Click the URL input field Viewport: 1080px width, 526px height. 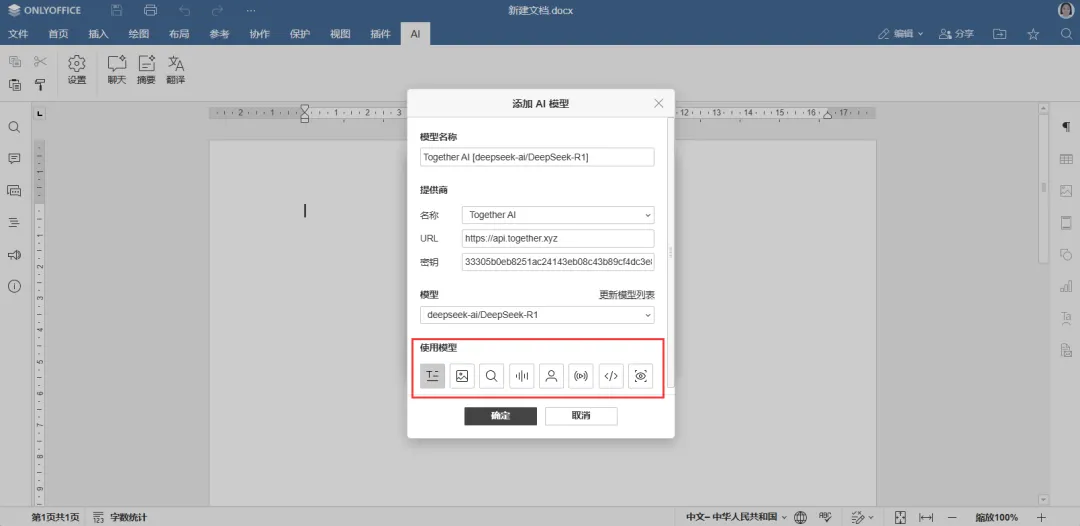pos(558,238)
